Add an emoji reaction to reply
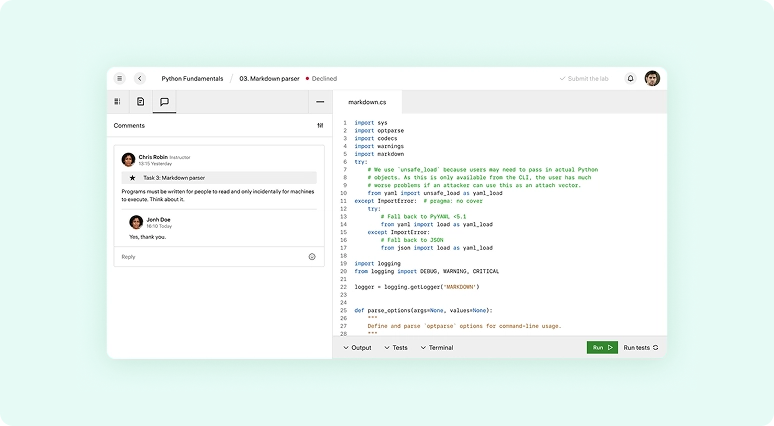The width and height of the screenshot is (774, 426). coord(312,257)
